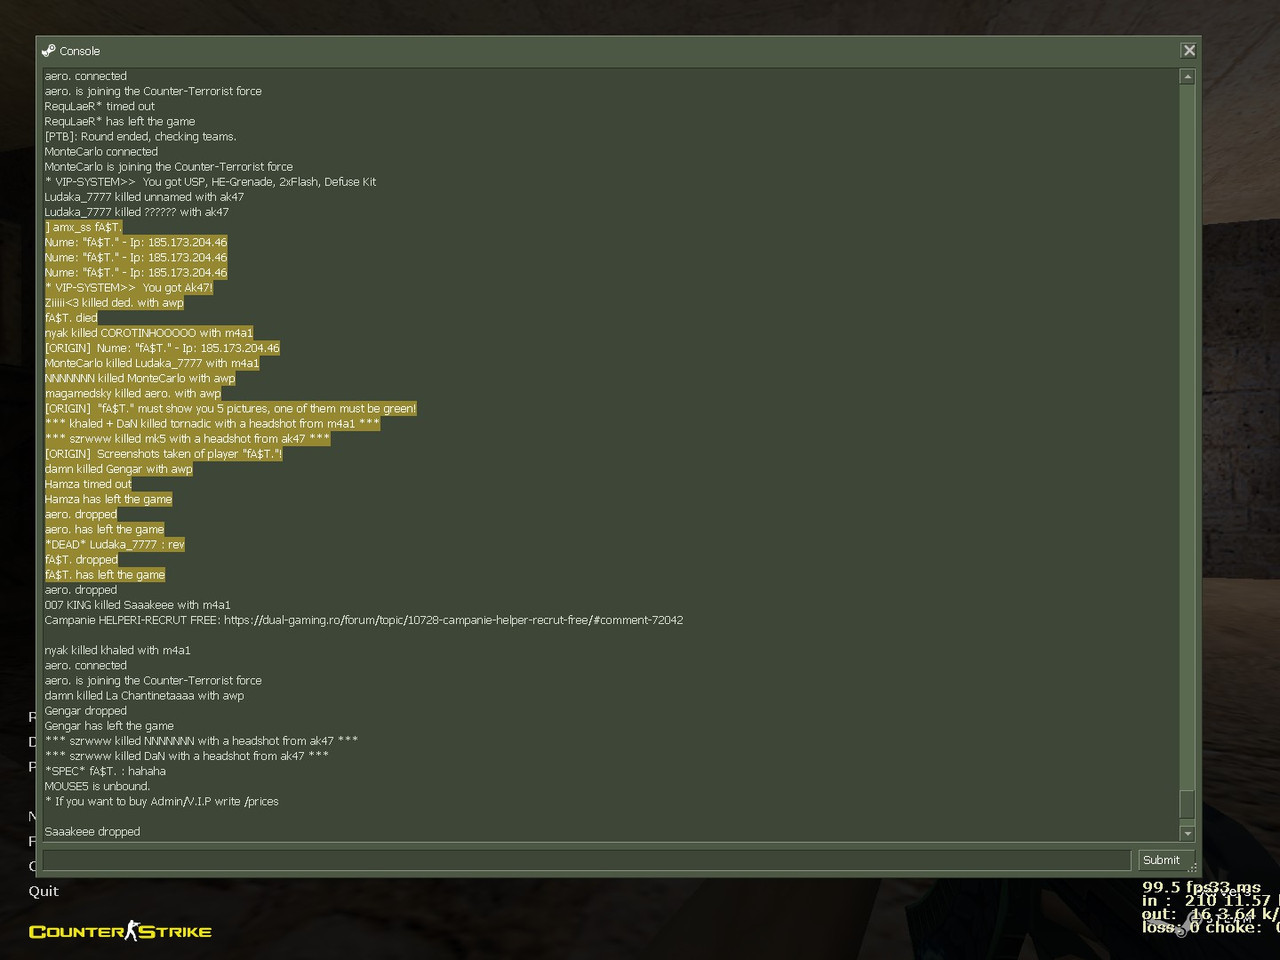Click the Console window title bar
Screen dimensions: 1280x960
pos(608,50)
